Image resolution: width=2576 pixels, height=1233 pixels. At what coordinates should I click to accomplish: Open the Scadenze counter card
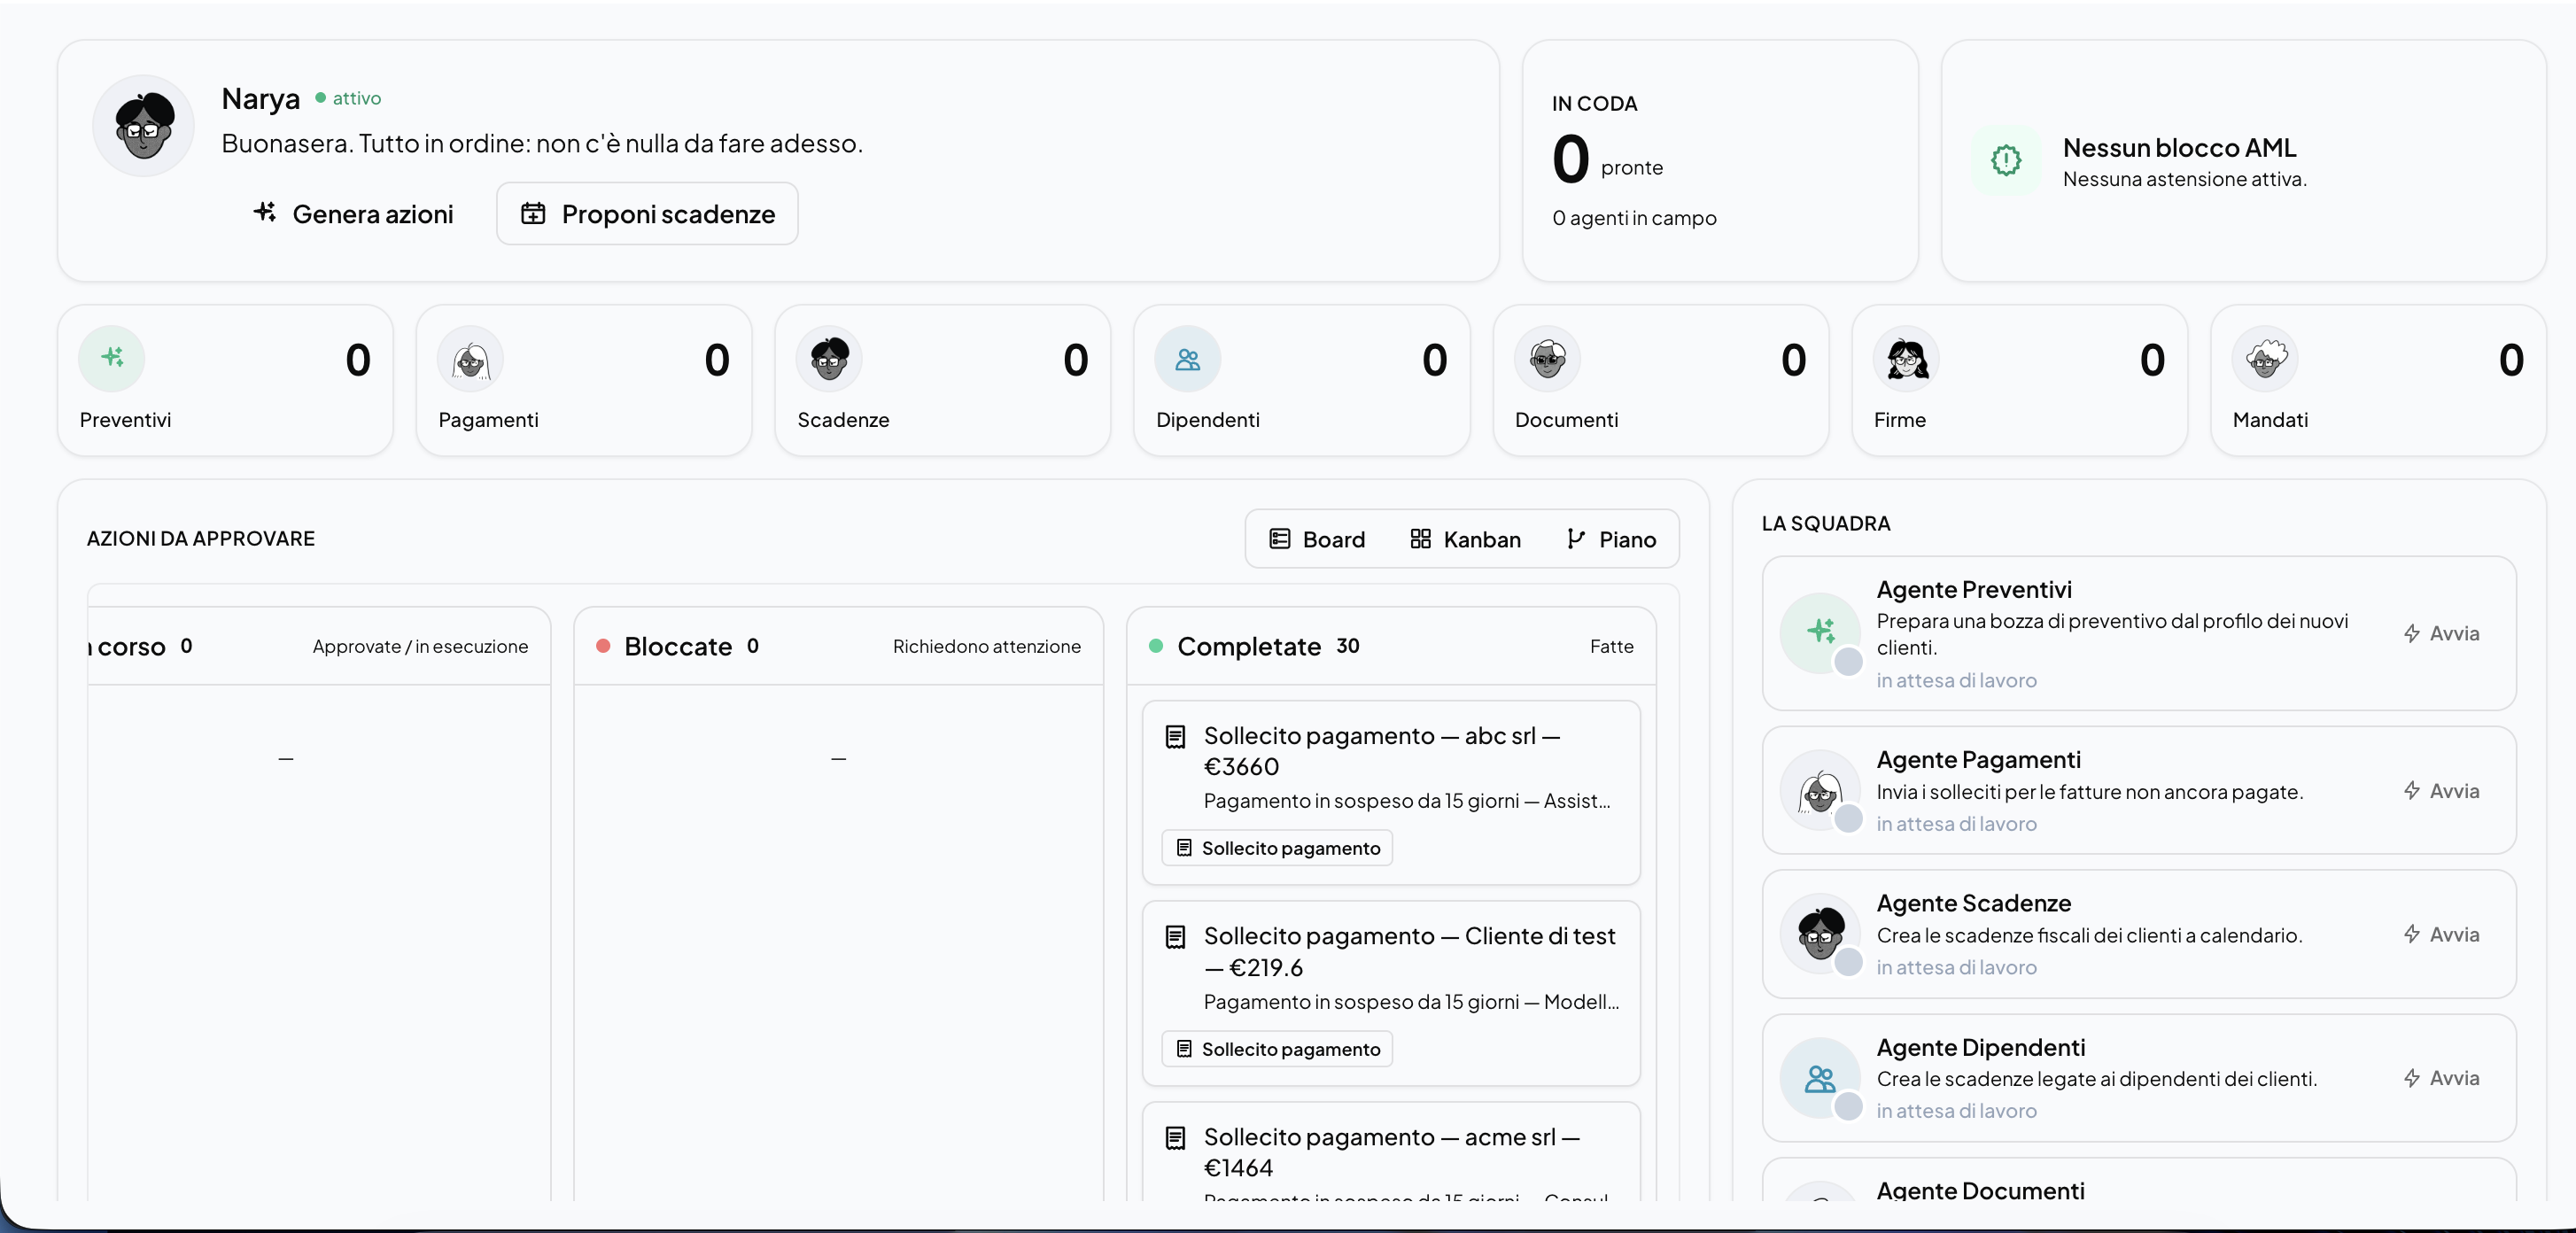pyautogui.click(x=943, y=380)
